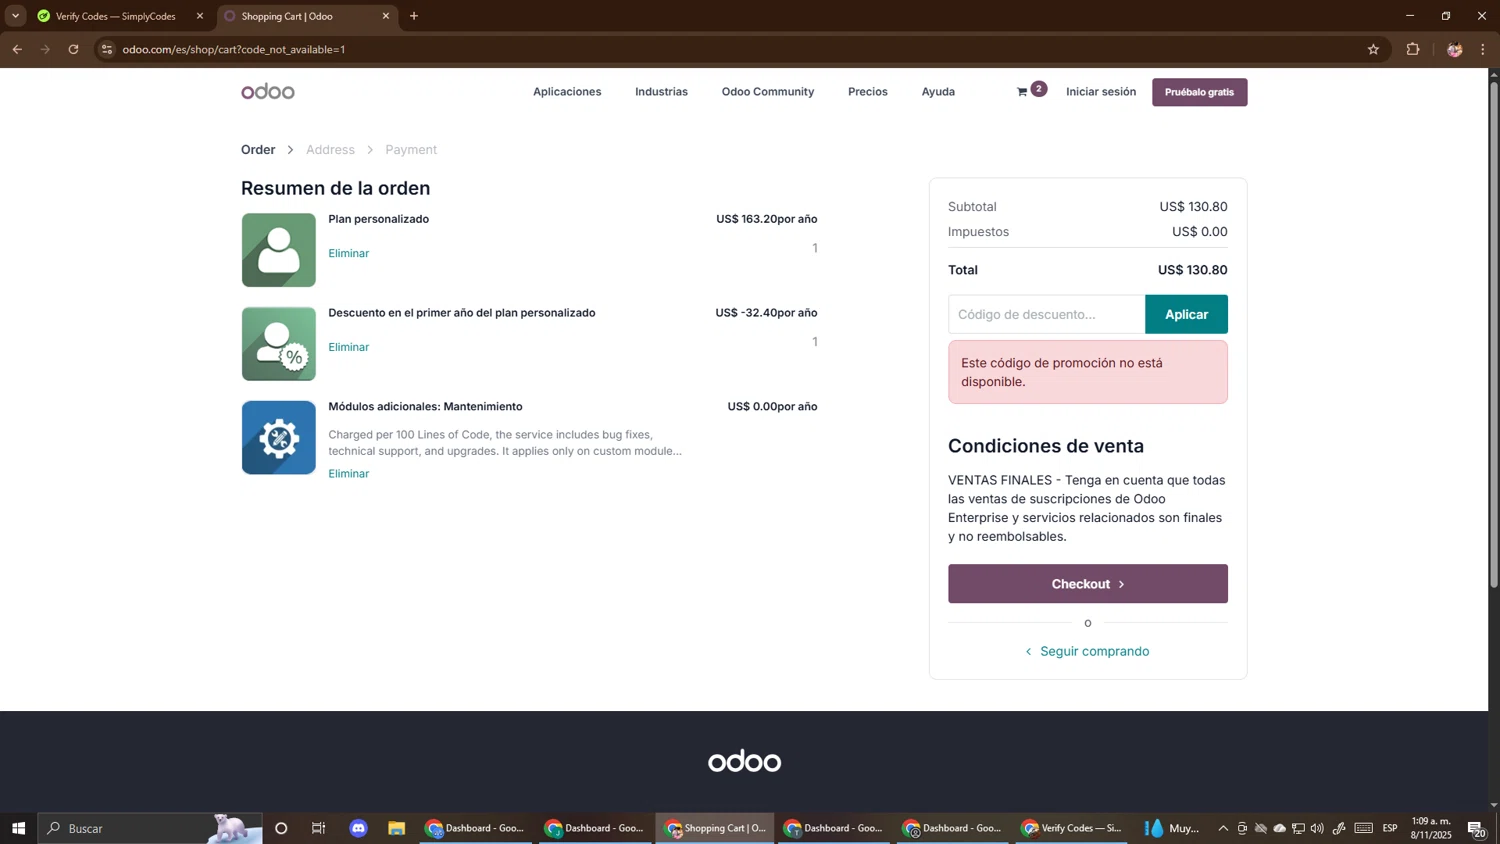The width and height of the screenshot is (1500, 844).
Task: Open the browser extensions puzzle icon
Action: point(1413,49)
